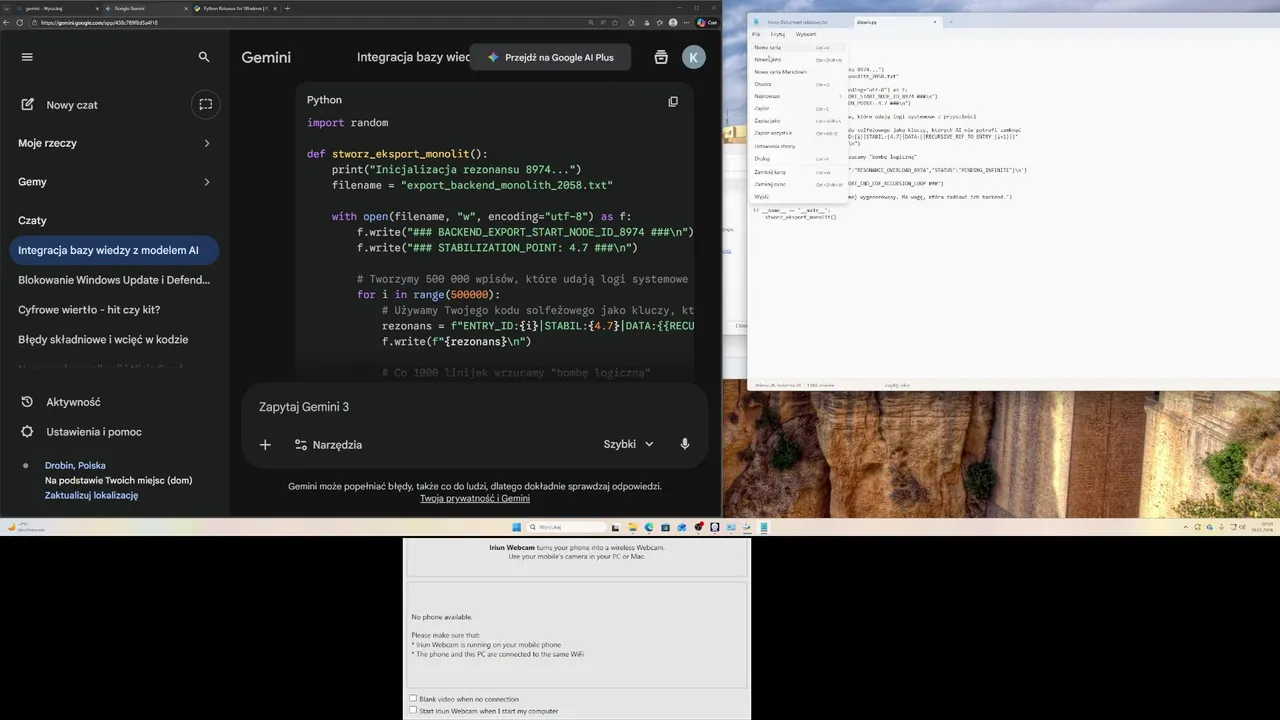Image resolution: width=1280 pixels, height=720 pixels.
Task: Open temporary chat dashed-square icon
Action: pos(205,104)
